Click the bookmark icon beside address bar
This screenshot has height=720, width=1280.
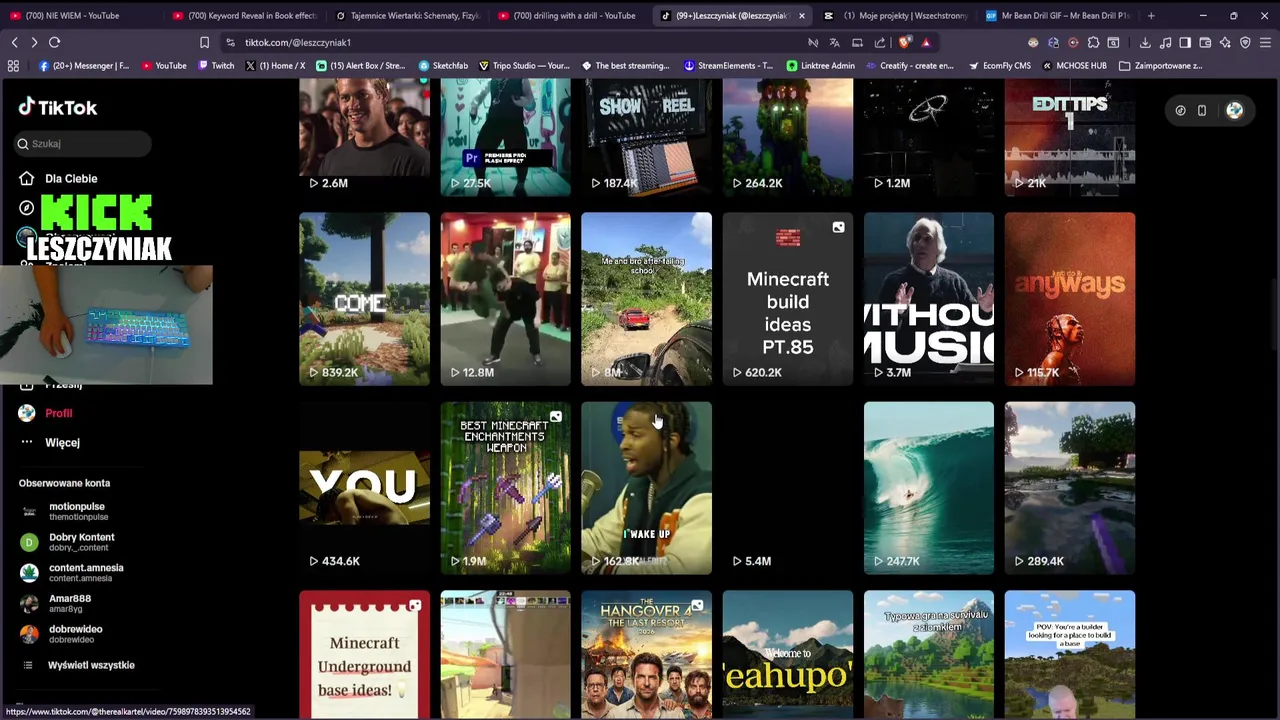(x=204, y=42)
